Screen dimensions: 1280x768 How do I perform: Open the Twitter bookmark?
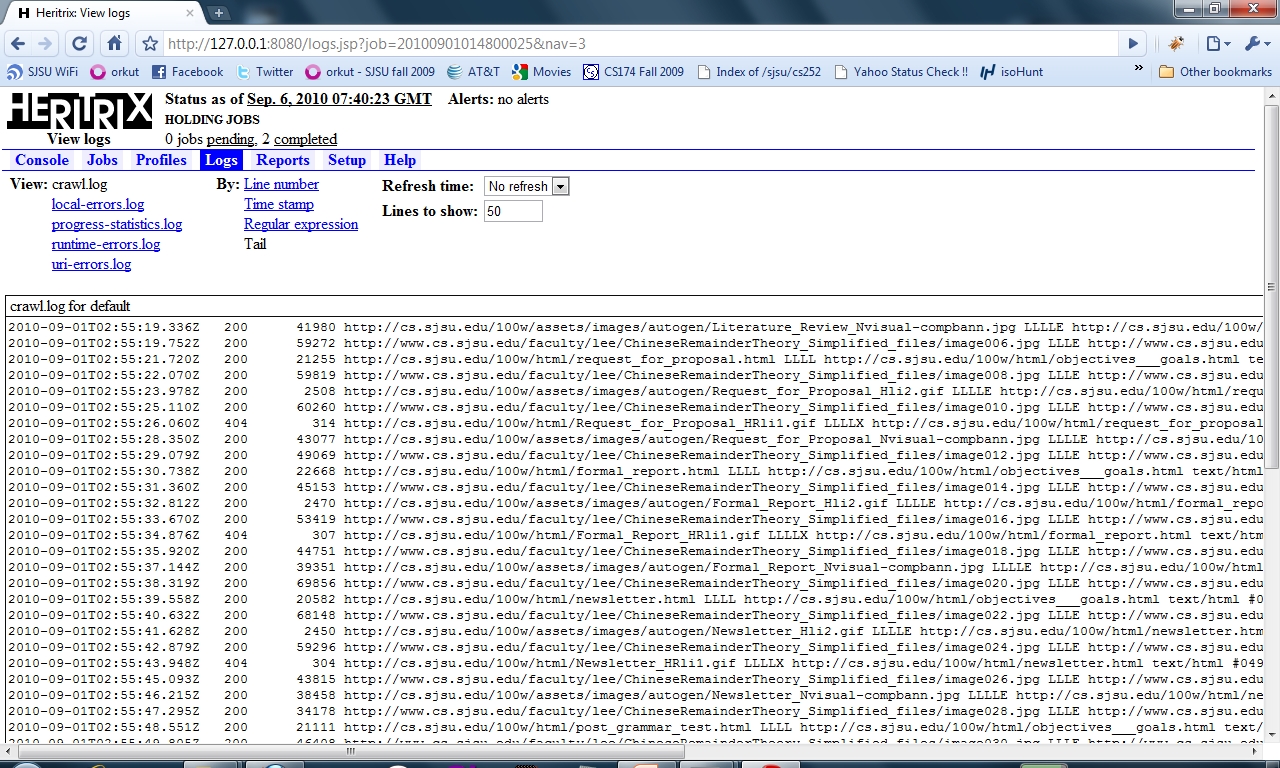pos(265,72)
